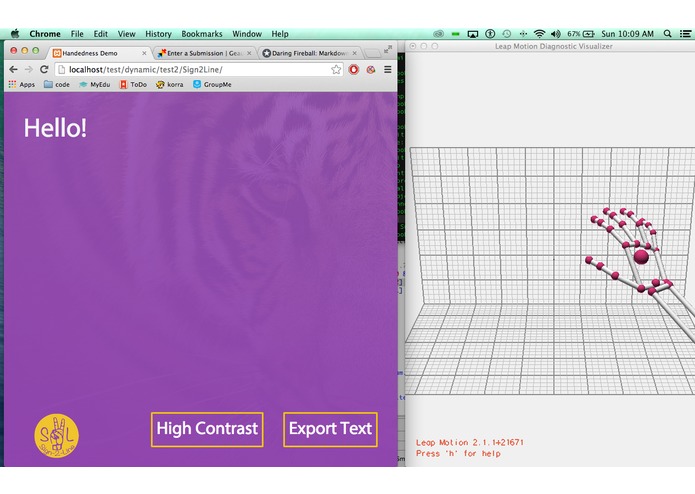This screenshot has width=695, height=494.
Task: Close the Leap Motion Visualizer window
Action: coord(413,46)
